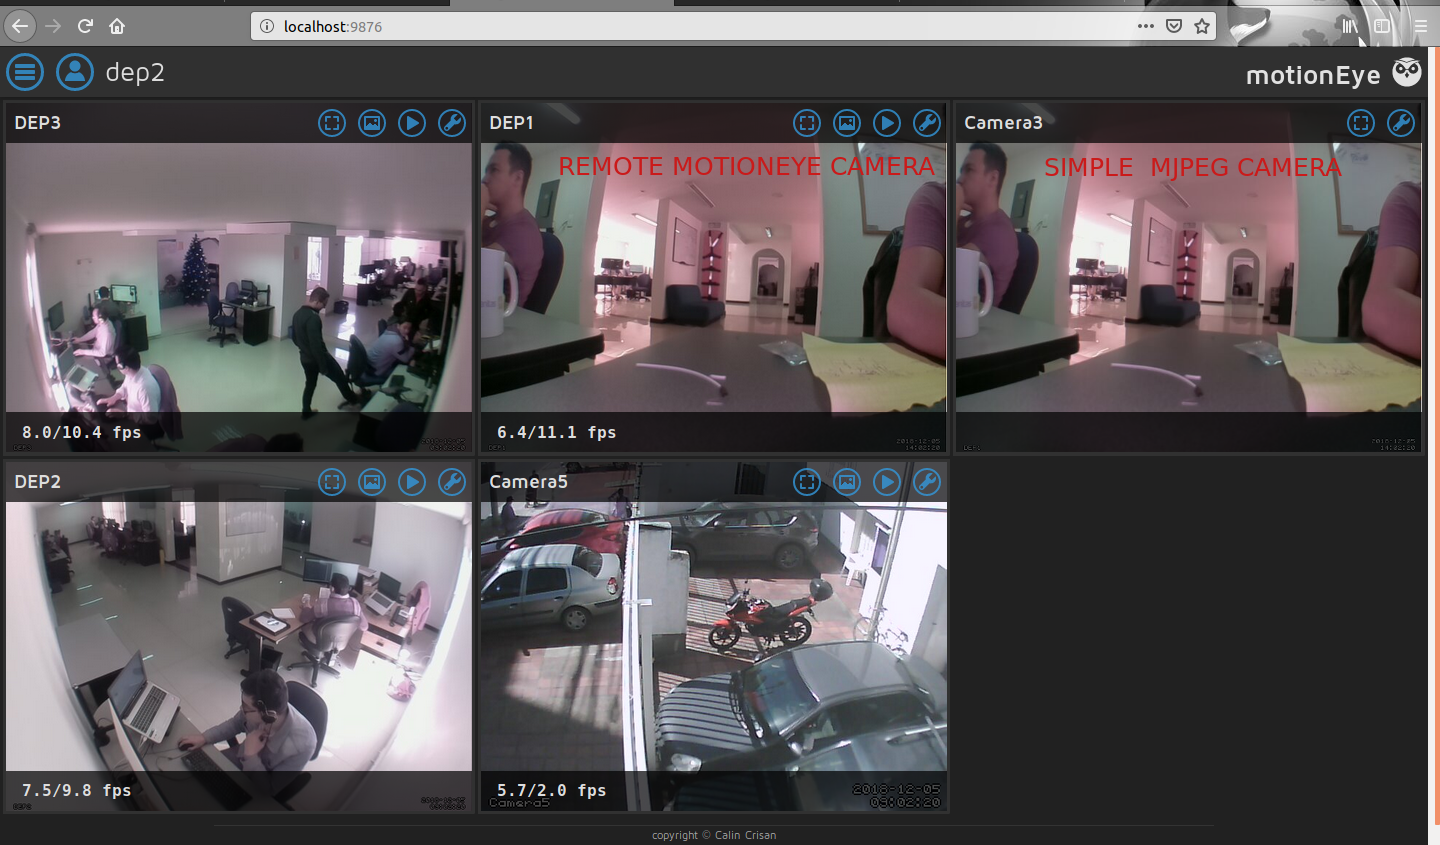The height and width of the screenshot is (845, 1440).
Task: Open Camera3 configuration with the wrench icon
Action: click(1401, 123)
